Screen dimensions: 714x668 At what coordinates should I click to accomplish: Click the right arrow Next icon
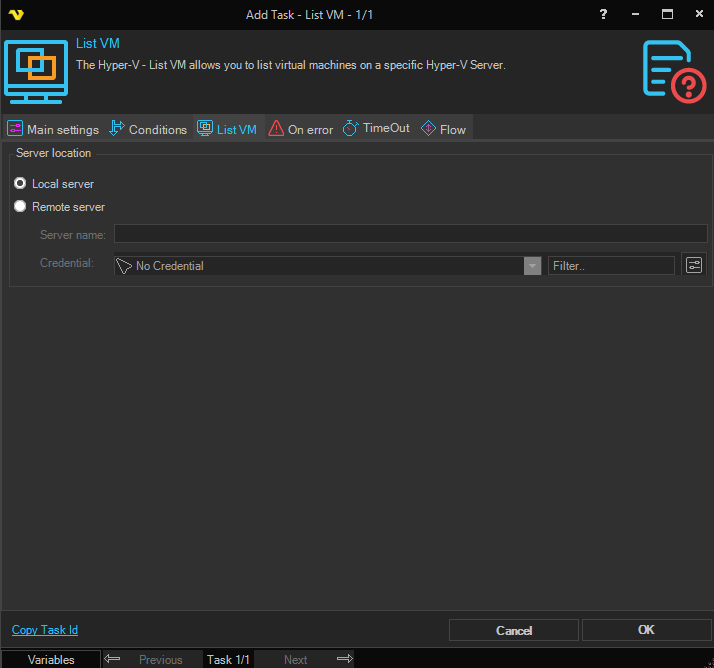[x=344, y=659]
